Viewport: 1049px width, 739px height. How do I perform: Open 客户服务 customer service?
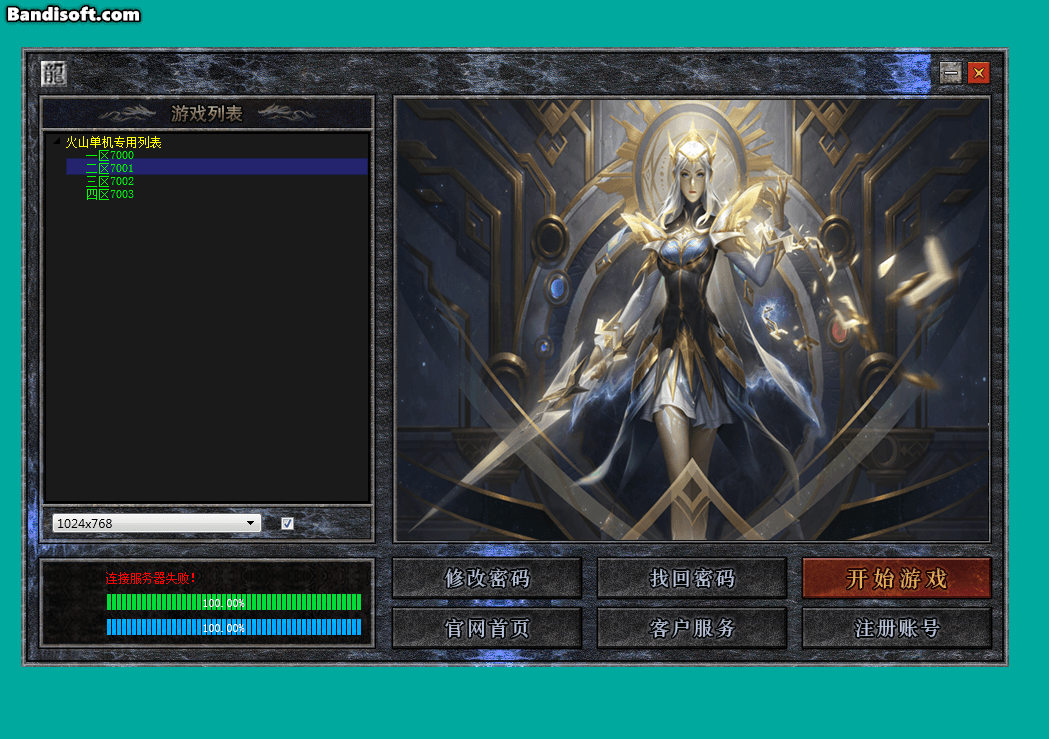(692, 628)
